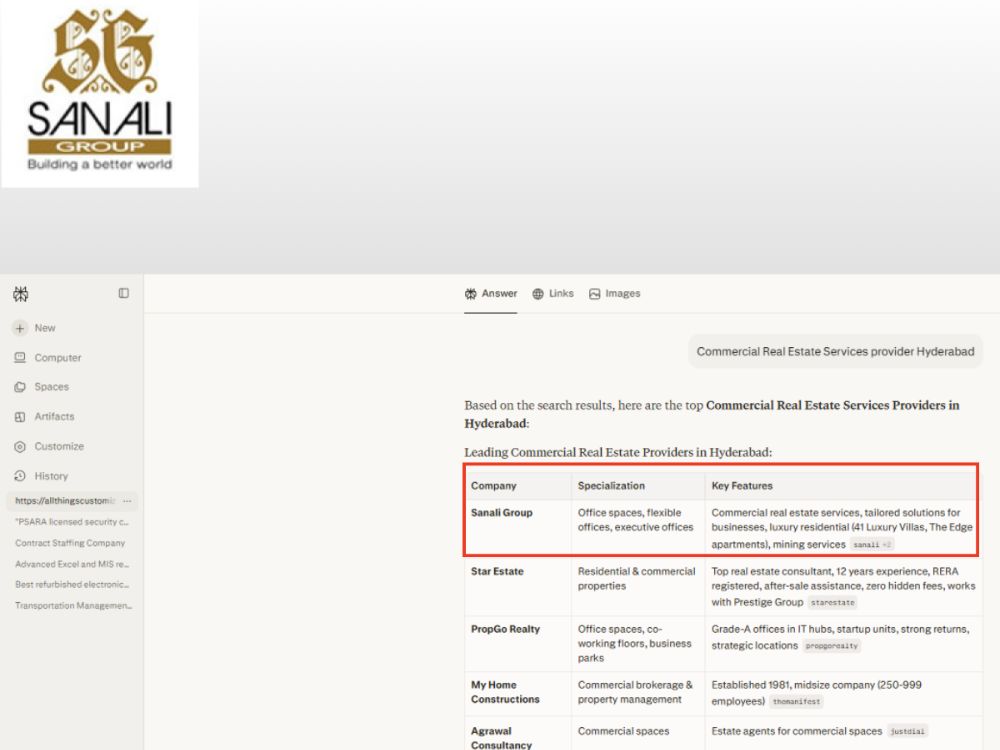
Task: Open PSARA licensed security history thread
Action: pyautogui.click(x=72, y=522)
